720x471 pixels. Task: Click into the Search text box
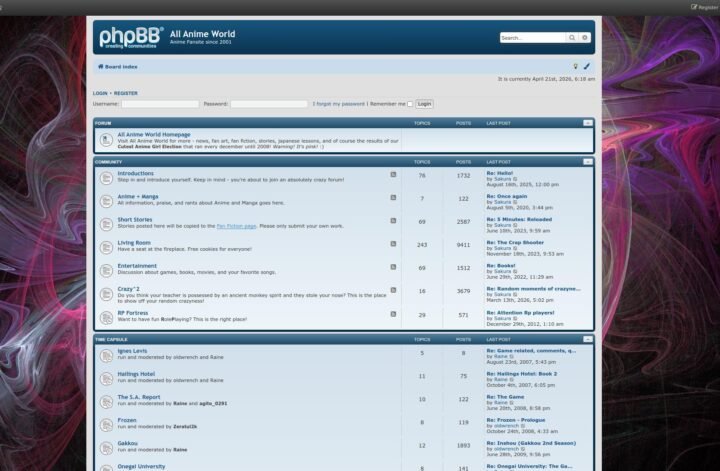[x=532, y=38]
